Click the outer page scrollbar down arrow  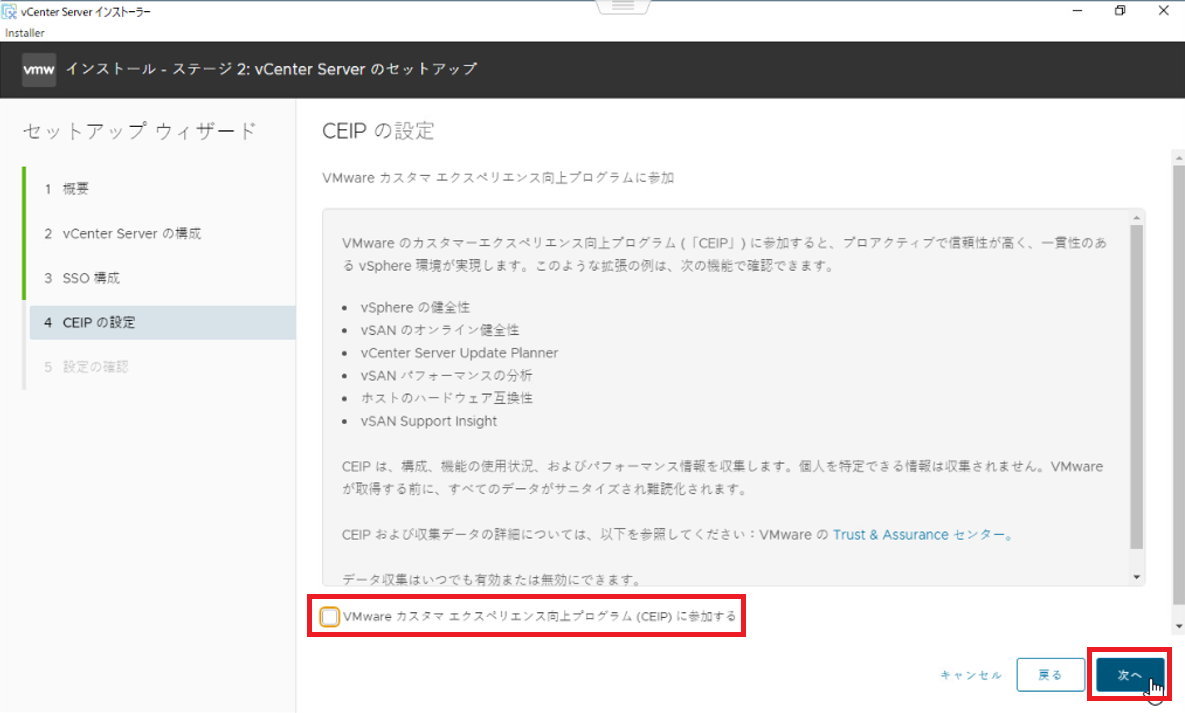(x=1179, y=627)
